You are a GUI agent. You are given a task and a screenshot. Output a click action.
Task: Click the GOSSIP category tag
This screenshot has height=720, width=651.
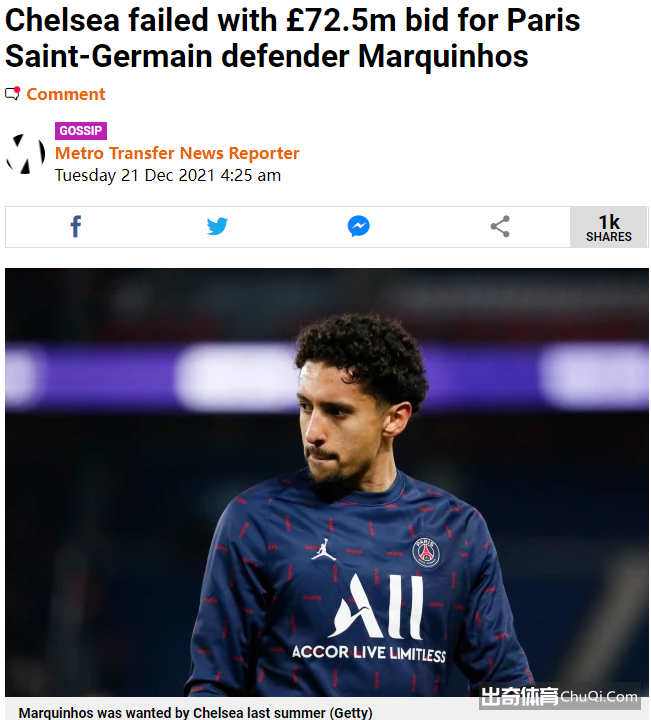(81, 131)
